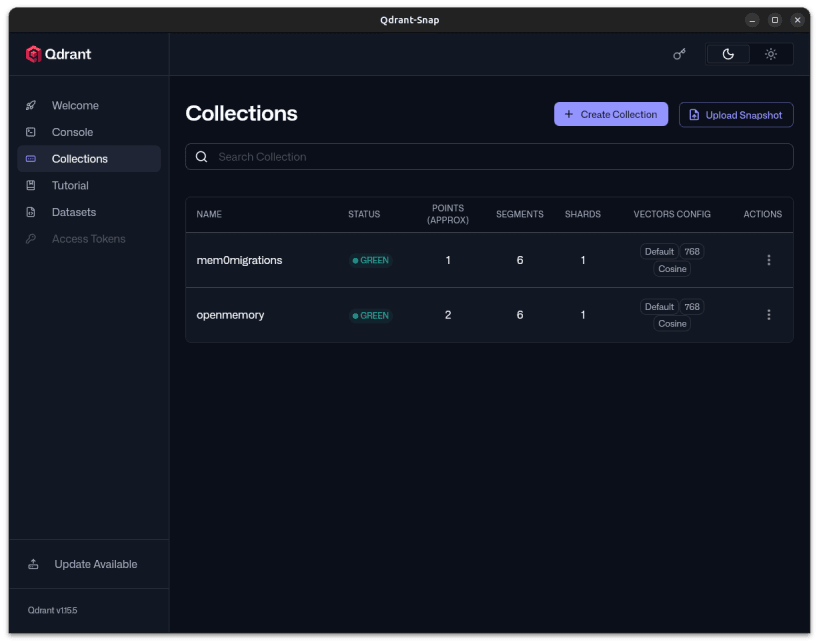This screenshot has height=644, width=819.
Task: Click the rocket icon next to Welcome
Action: coord(31,106)
